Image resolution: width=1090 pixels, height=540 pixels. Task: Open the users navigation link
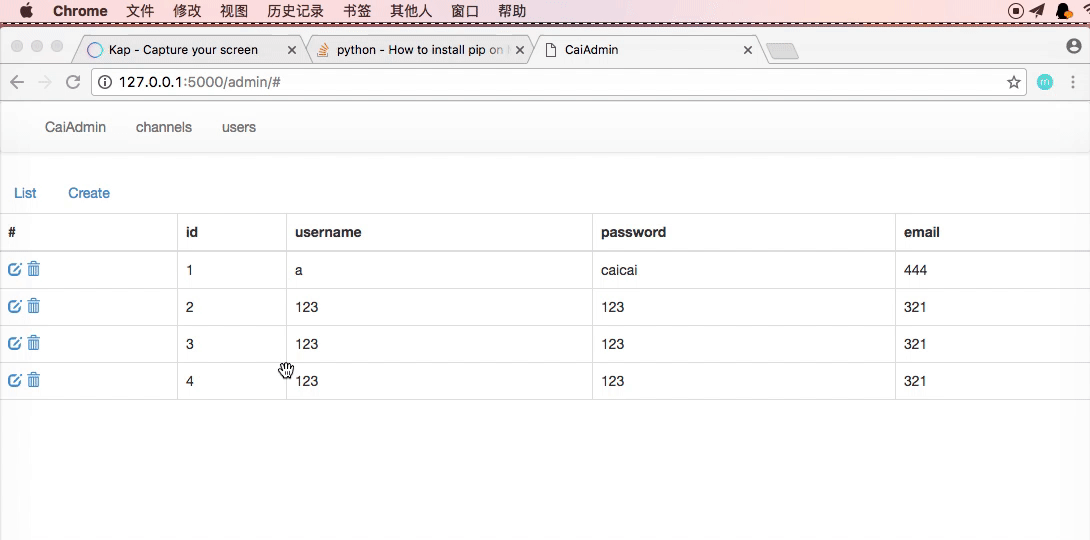(239, 127)
